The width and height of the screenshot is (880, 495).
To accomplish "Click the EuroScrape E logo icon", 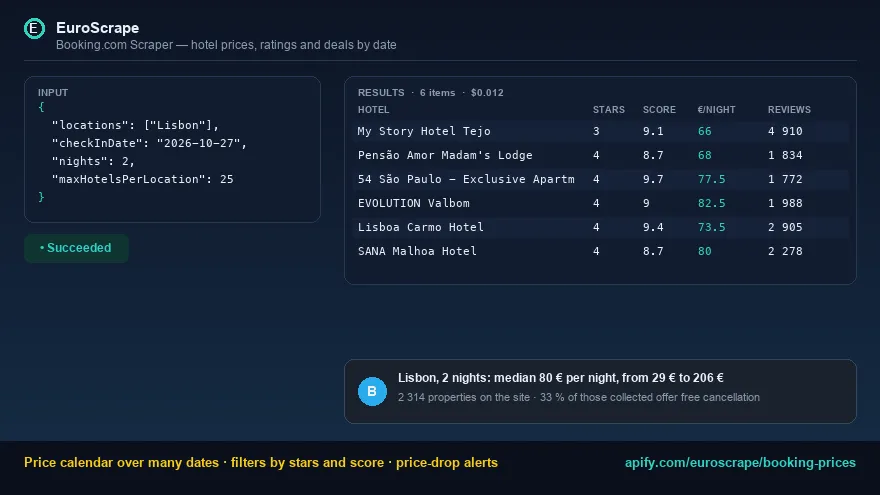I will 34,29.
